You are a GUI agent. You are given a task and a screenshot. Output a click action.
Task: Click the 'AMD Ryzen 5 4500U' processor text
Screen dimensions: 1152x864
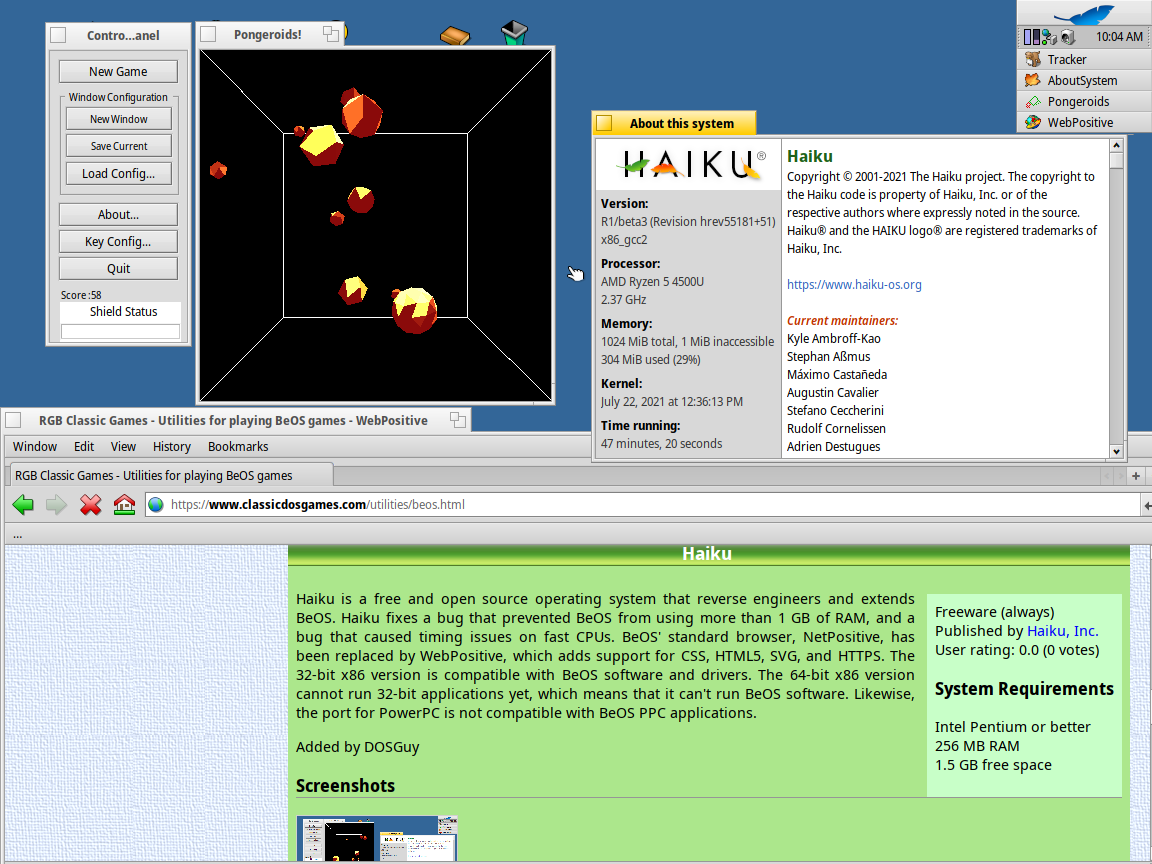[x=652, y=281]
